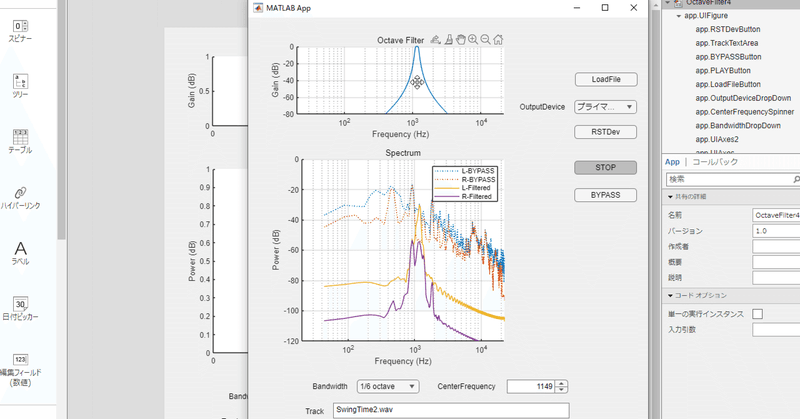The image size is (800, 419).
Task: Select app.UIAxes2 in component browser
Action: (717, 140)
